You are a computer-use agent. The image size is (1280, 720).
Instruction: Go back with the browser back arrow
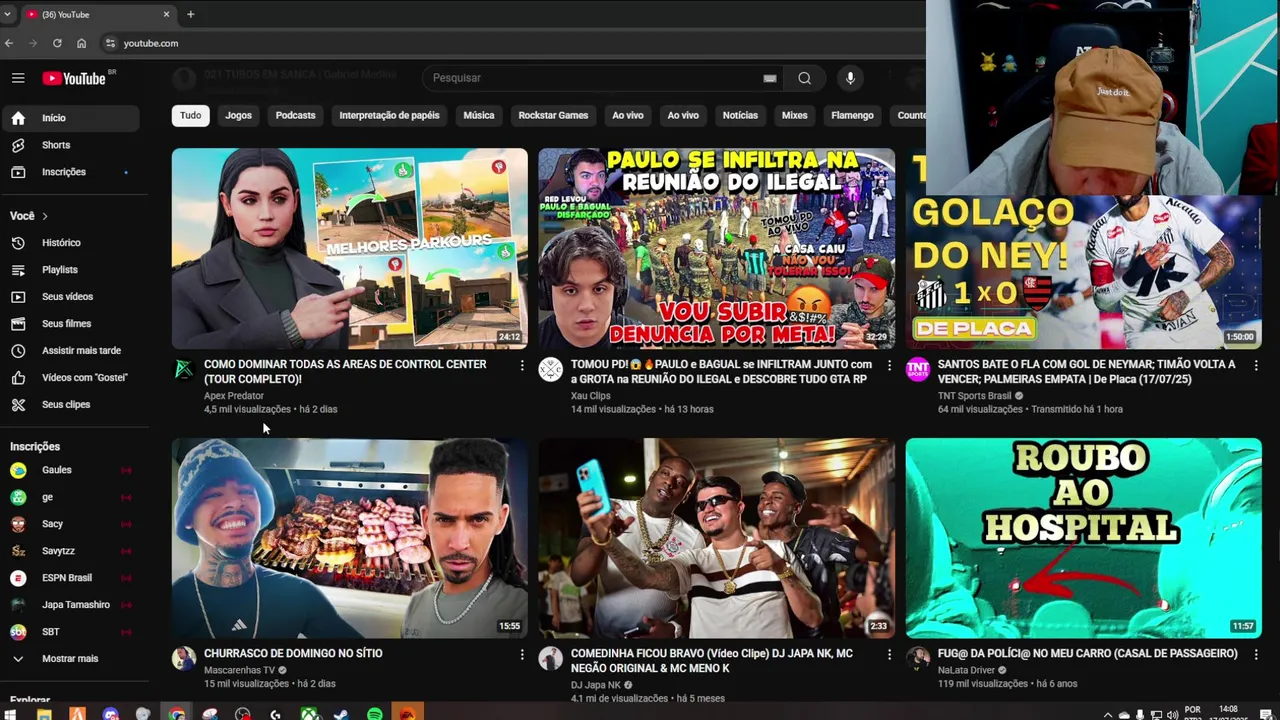[9, 43]
